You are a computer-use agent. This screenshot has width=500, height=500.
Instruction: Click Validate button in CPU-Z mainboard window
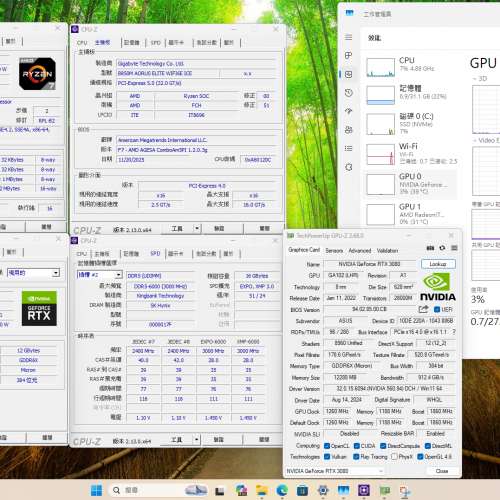point(219,229)
